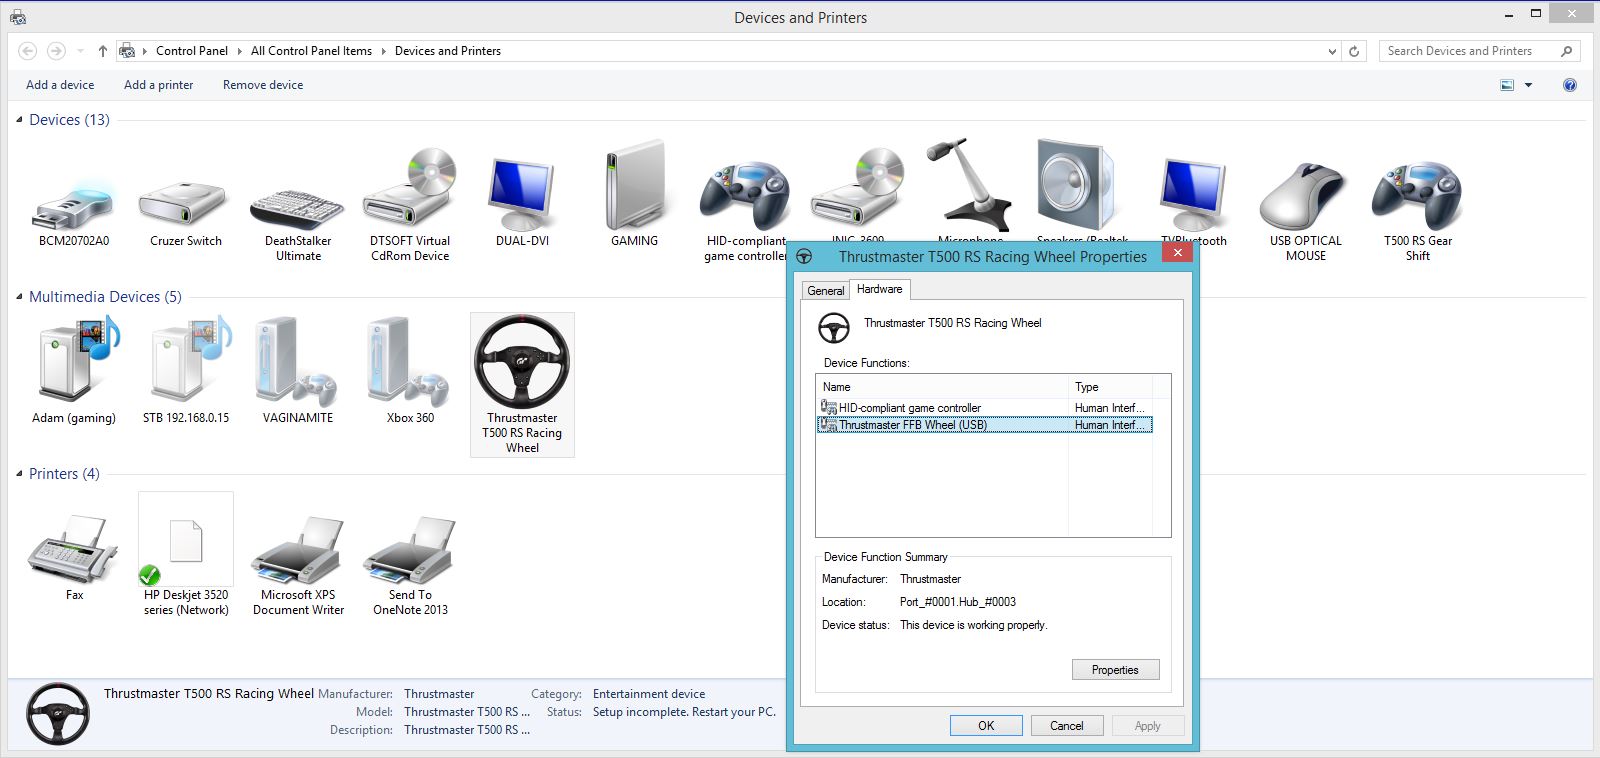Select the Fax printer icon

[74, 549]
